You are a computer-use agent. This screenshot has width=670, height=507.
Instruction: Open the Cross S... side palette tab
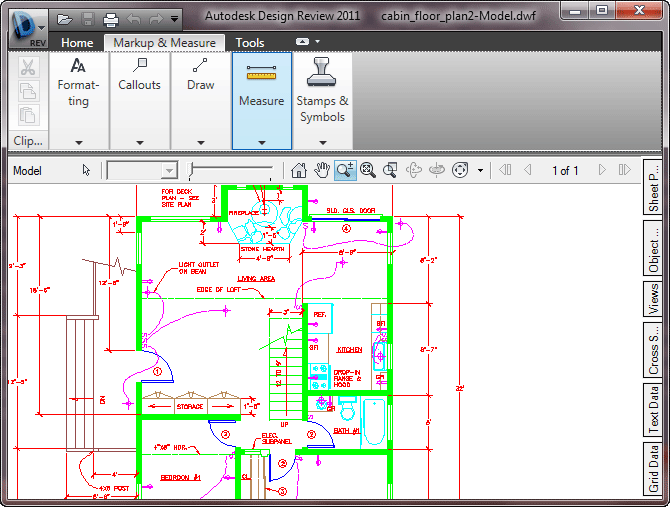[x=653, y=349]
